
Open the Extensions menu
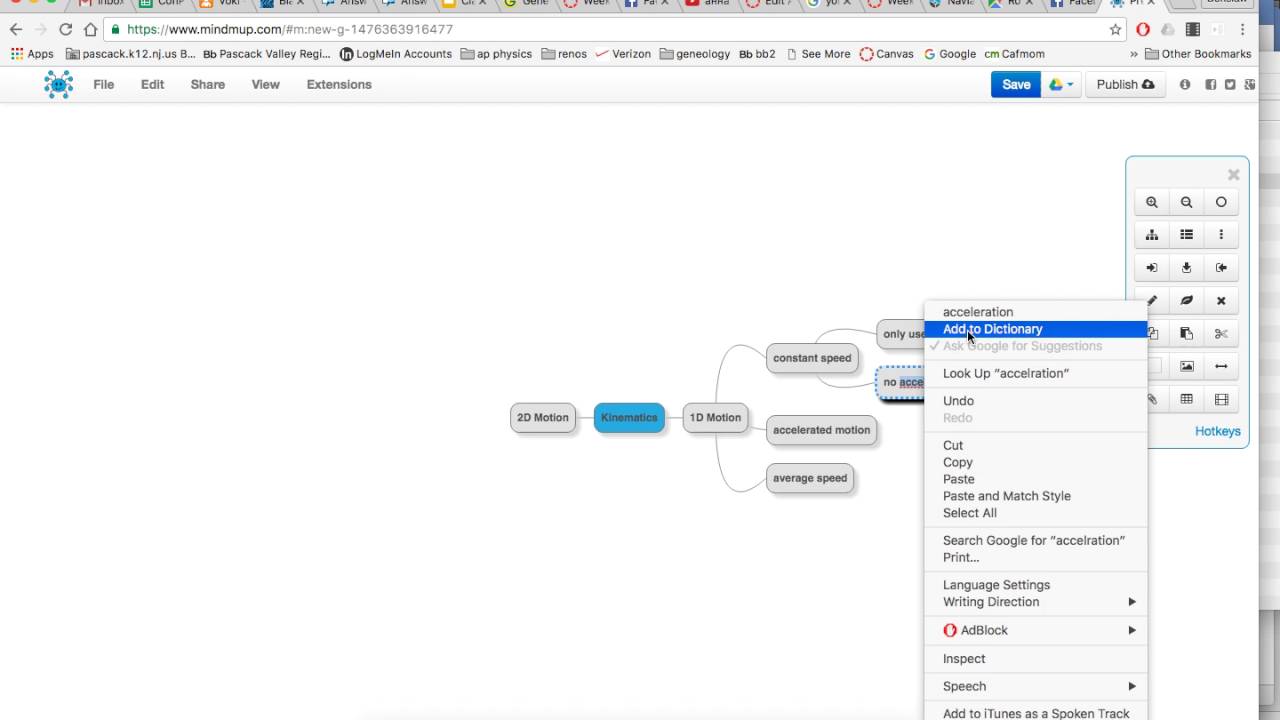pyautogui.click(x=339, y=85)
